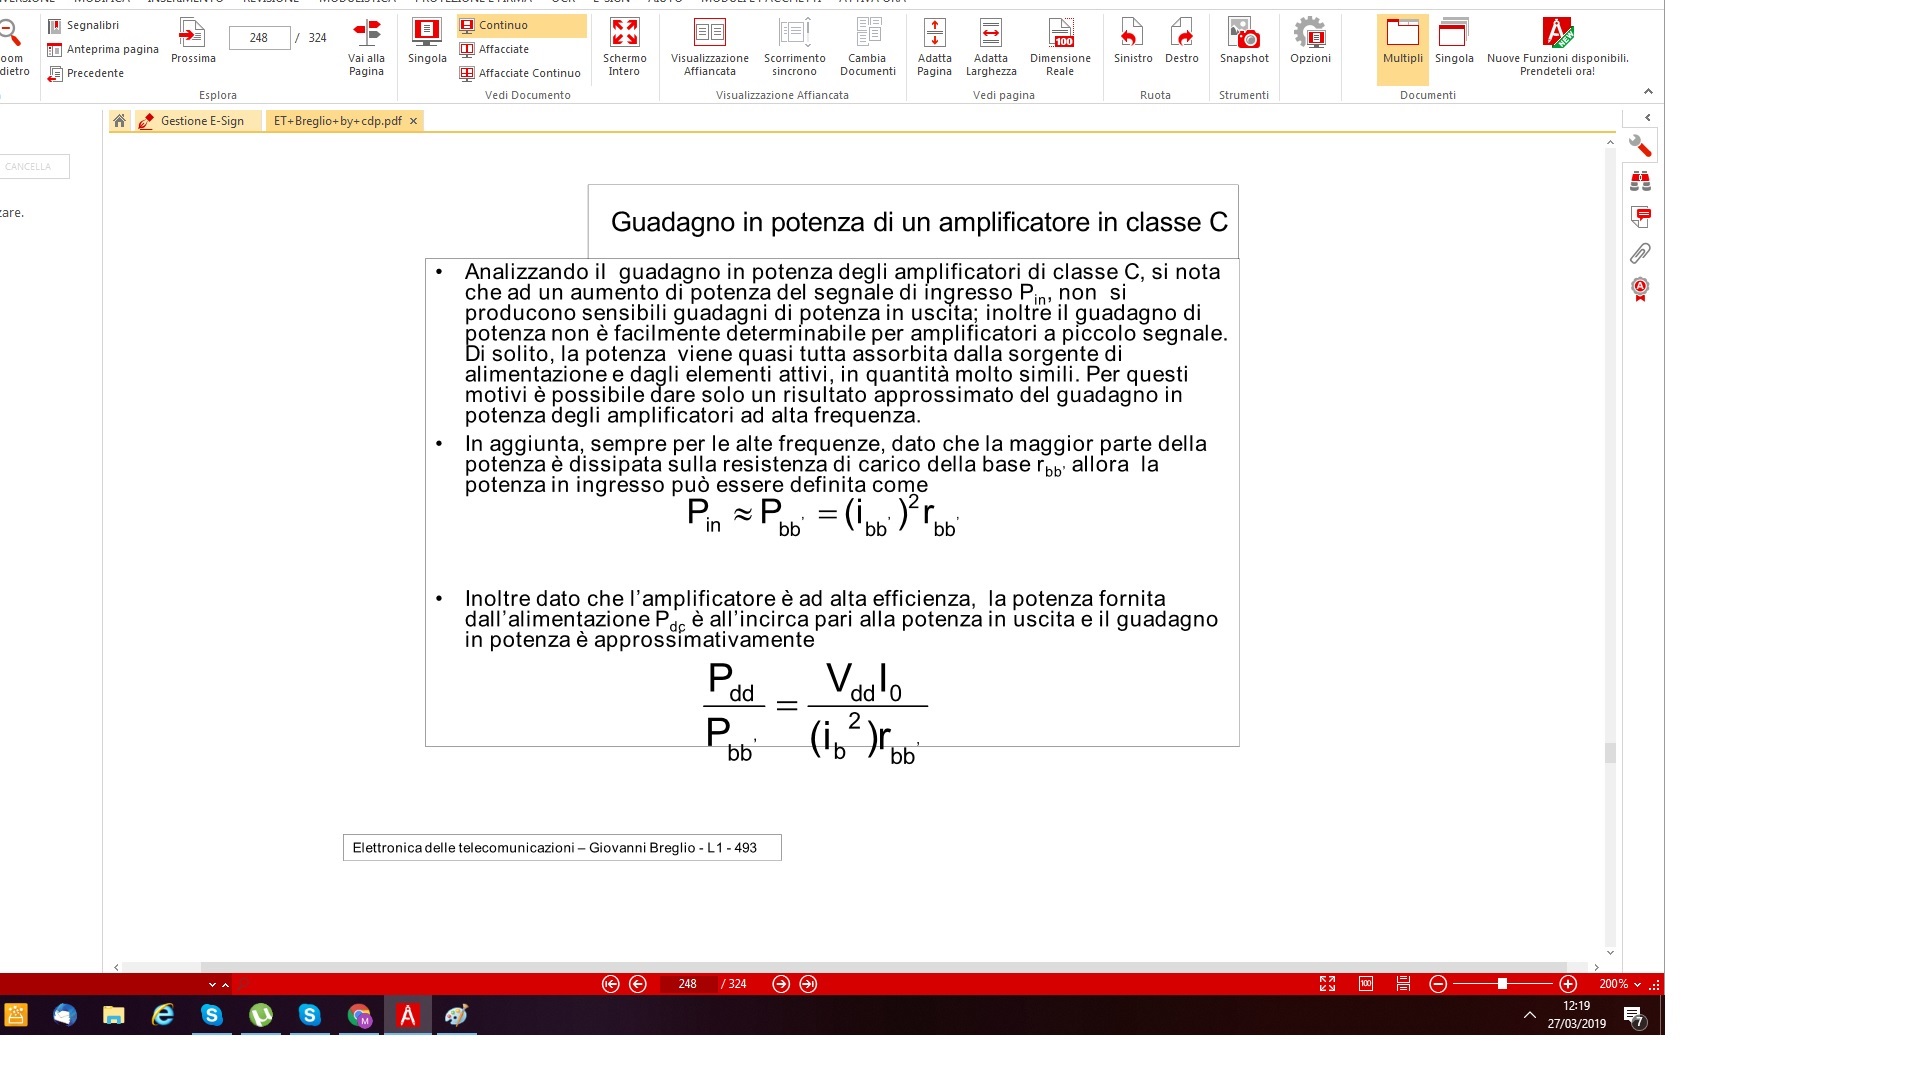The height and width of the screenshot is (1080, 1920).
Task: Close the ET+Breglio+by+cdp.pdf tab
Action: (413, 121)
